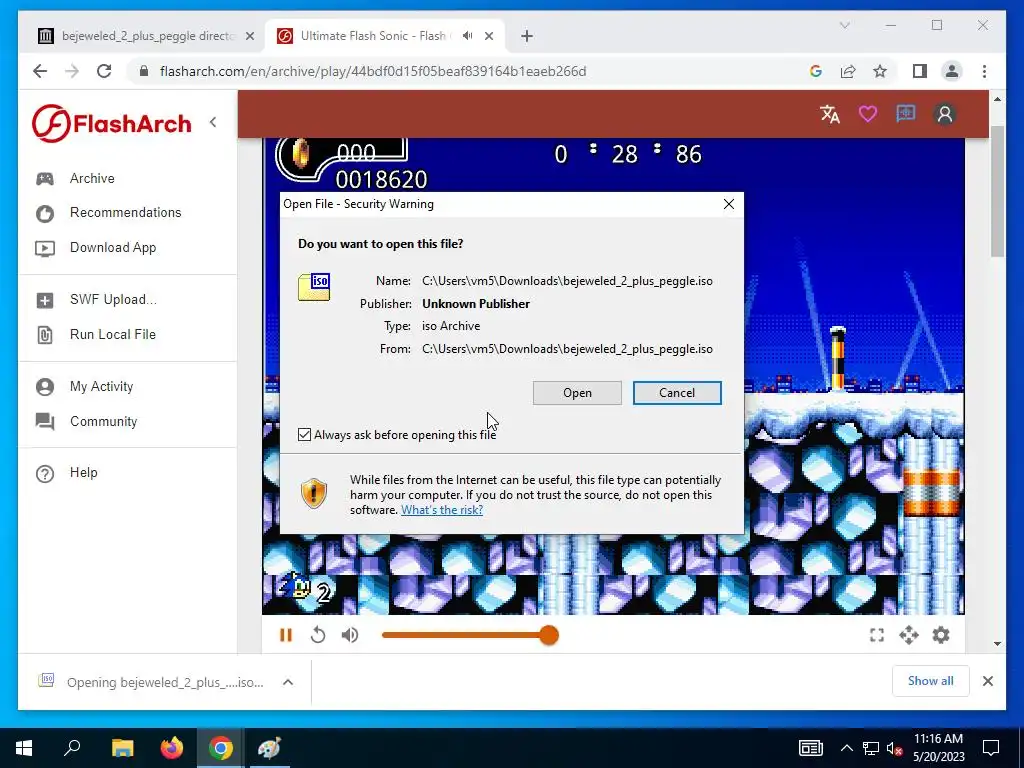1024x768 pixels.
Task: Adjust the orange volume slider
Action: pos(470,635)
